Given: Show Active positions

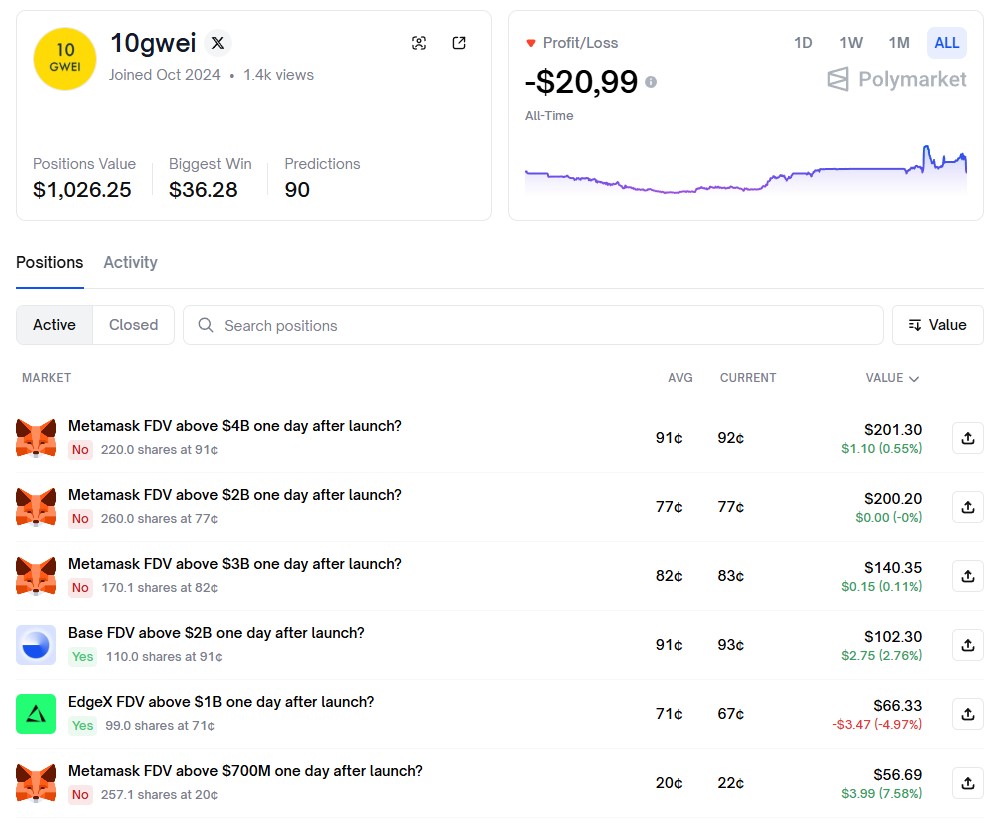Looking at the screenshot, I should 54,325.
